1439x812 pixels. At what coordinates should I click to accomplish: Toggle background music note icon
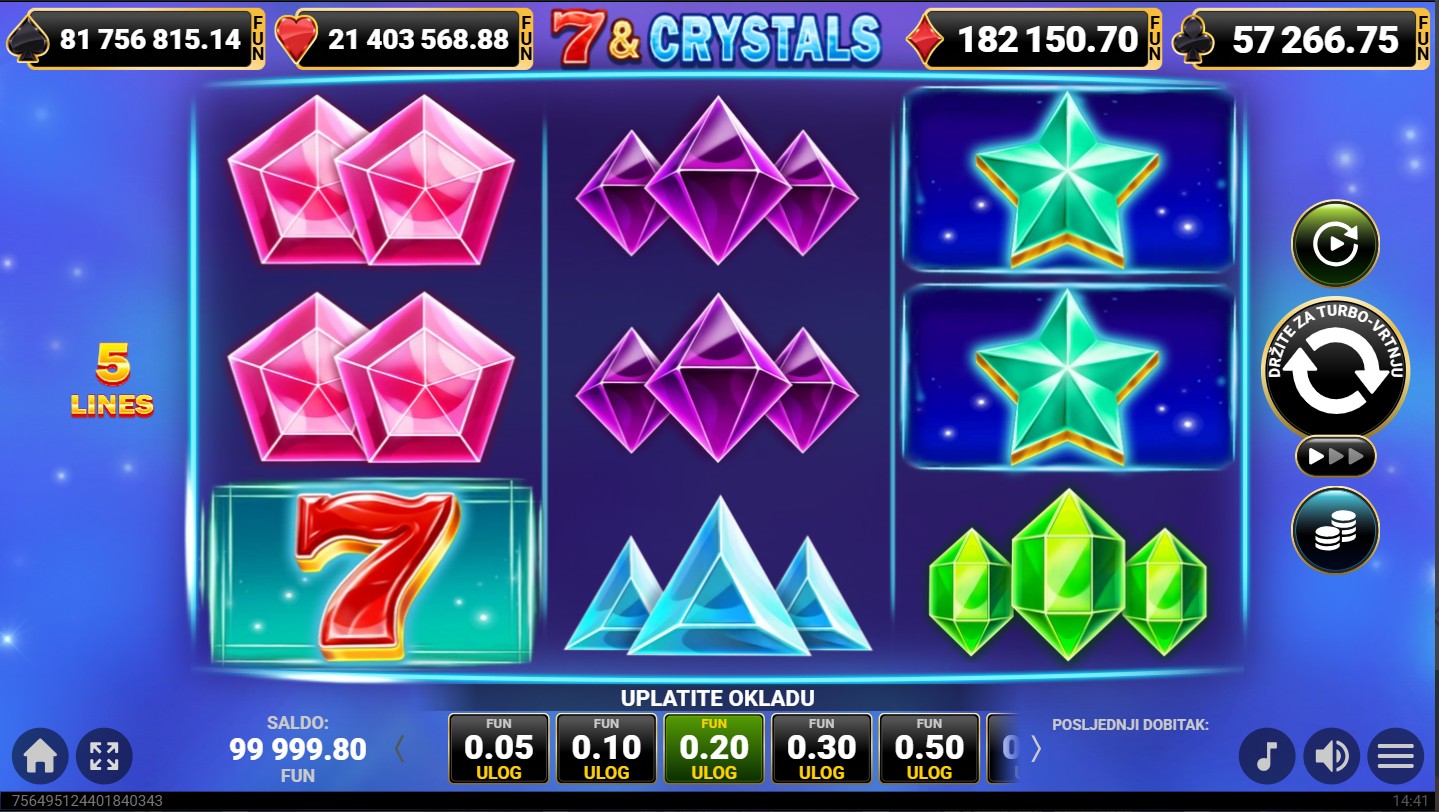pos(1267,755)
